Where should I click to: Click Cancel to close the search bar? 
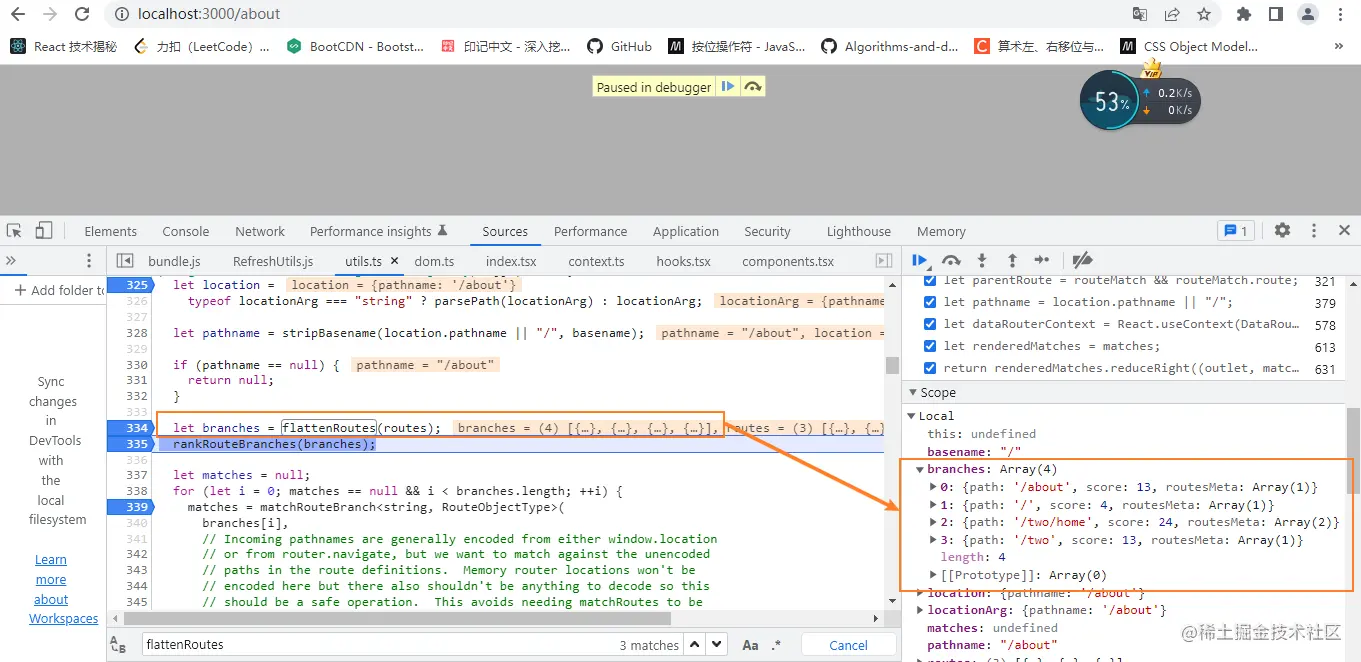click(x=848, y=644)
